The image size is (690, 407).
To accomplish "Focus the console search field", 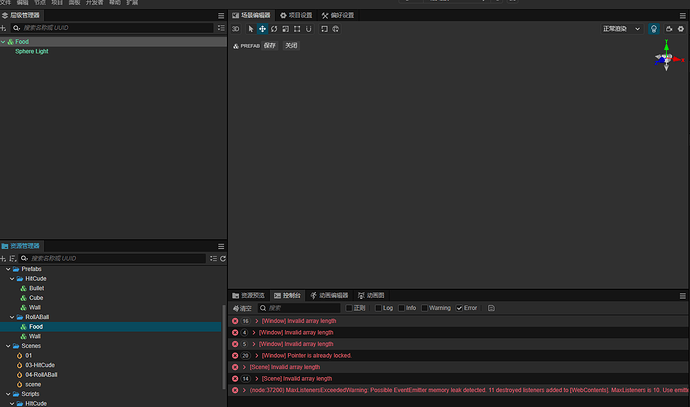I will pyautogui.click(x=299, y=308).
